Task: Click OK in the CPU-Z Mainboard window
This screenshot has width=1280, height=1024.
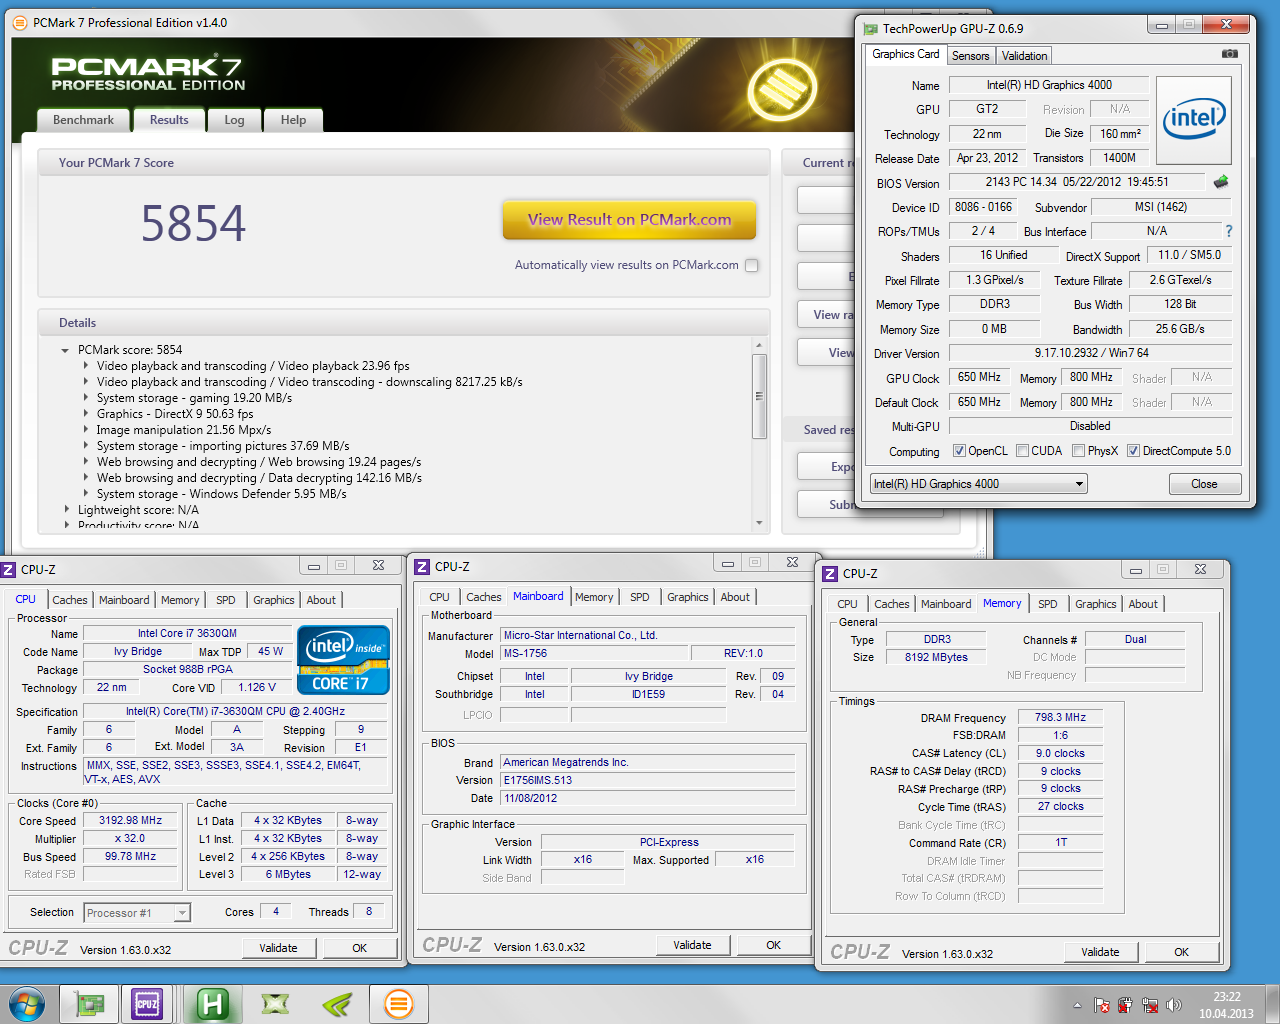Action: pos(773,945)
